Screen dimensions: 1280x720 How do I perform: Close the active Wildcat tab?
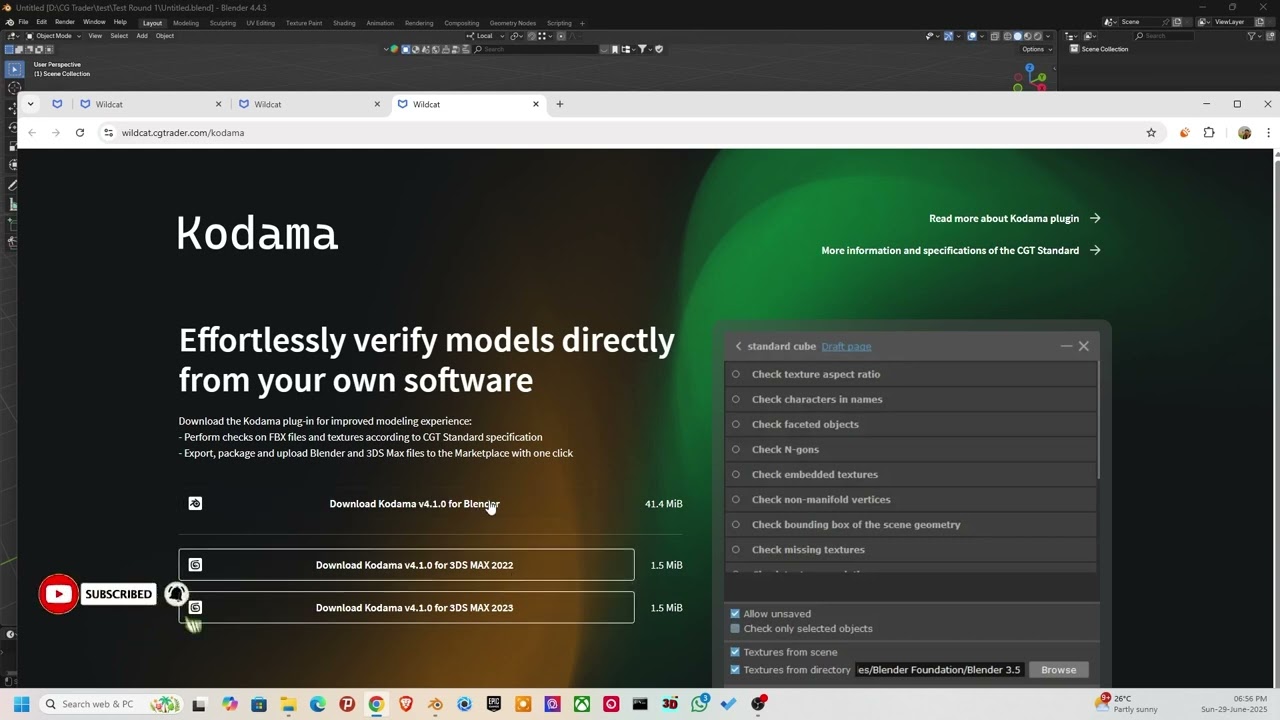click(536, 104)
